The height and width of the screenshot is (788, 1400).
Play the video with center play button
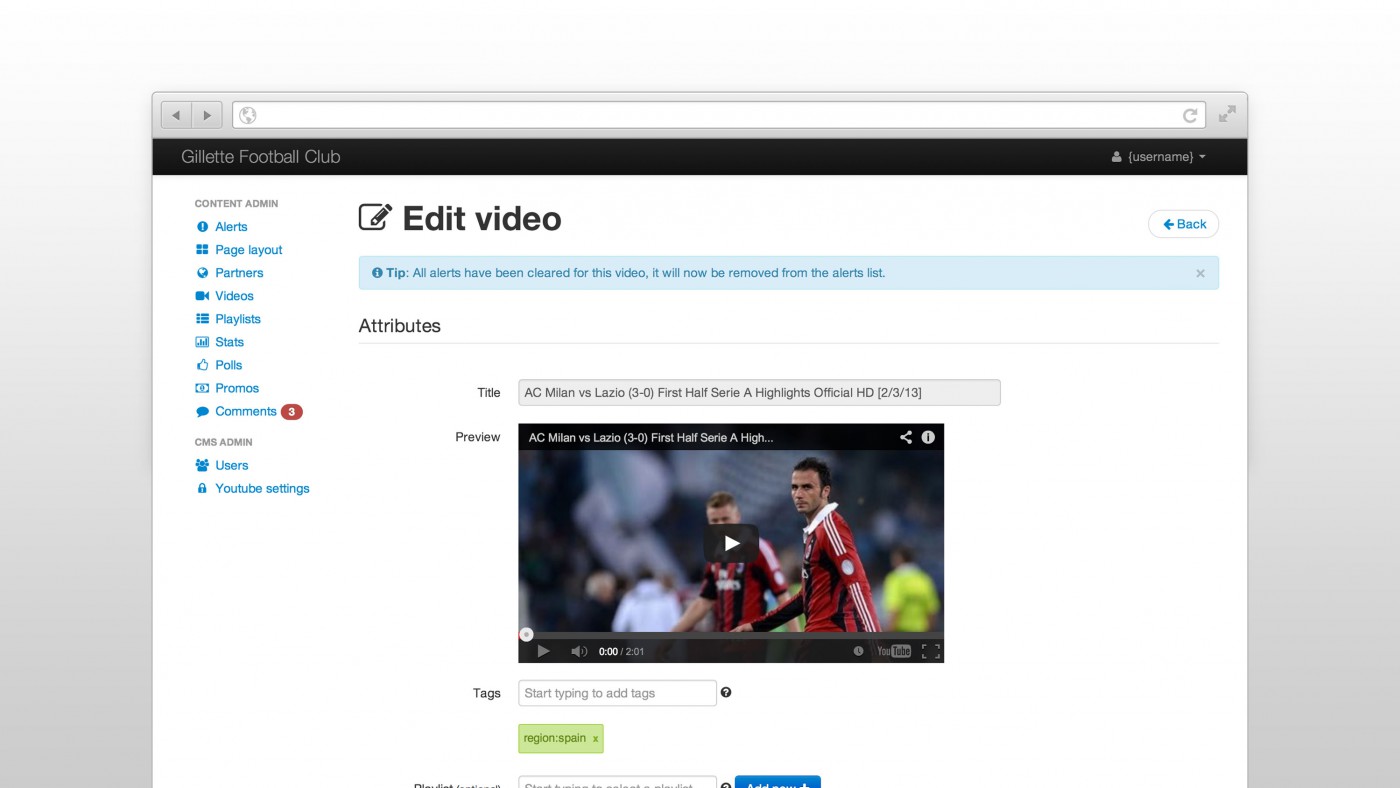[x=731, y=543]
